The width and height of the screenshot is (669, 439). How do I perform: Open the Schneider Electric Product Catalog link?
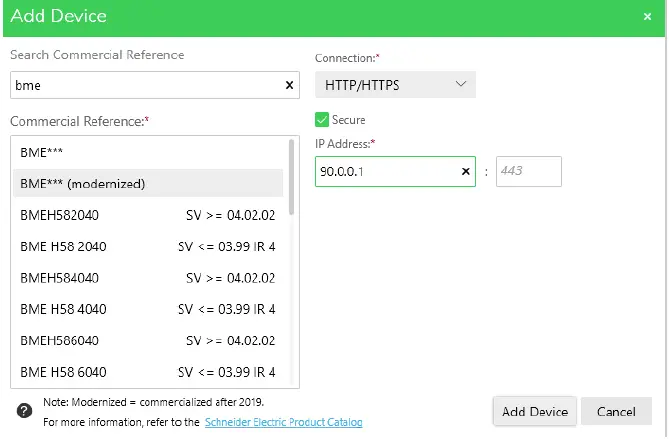click(283, 422)
